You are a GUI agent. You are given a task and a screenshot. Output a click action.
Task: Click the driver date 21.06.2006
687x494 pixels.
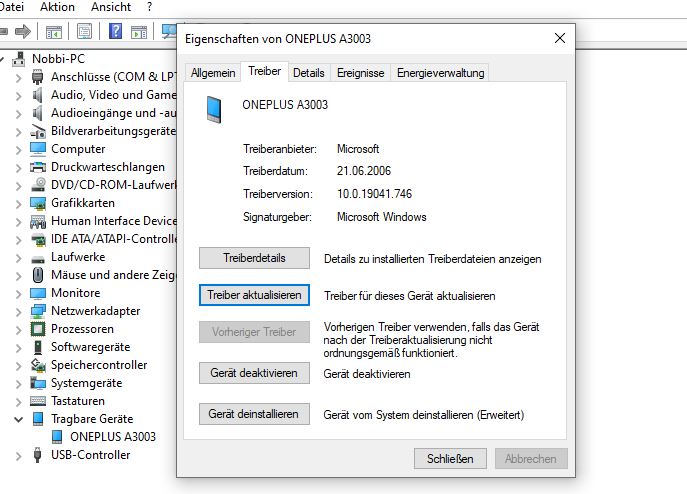[364, 171]
